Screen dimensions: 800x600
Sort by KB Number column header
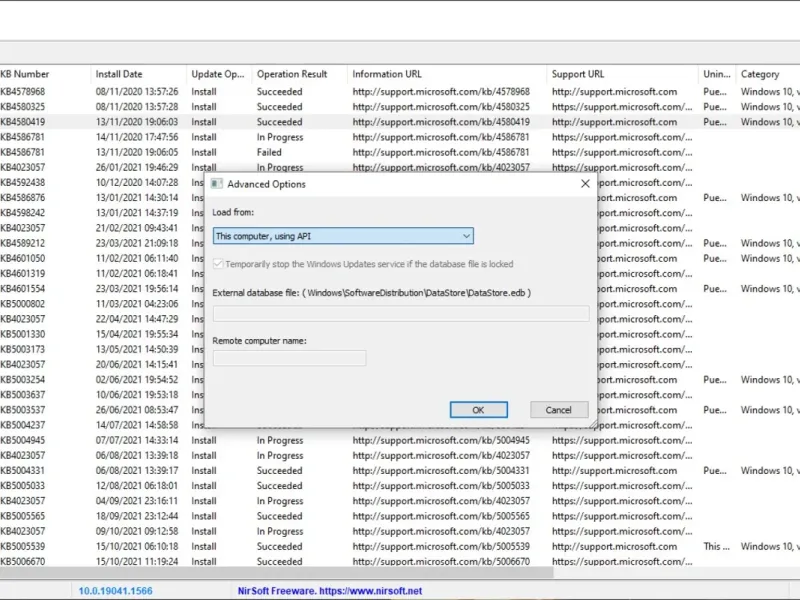pyautogui.click(x=45, y=74)
